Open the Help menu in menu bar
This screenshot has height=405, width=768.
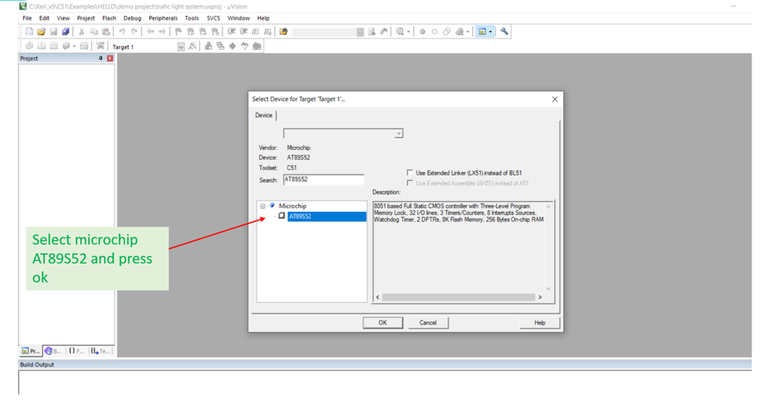(x=264, y=18)
